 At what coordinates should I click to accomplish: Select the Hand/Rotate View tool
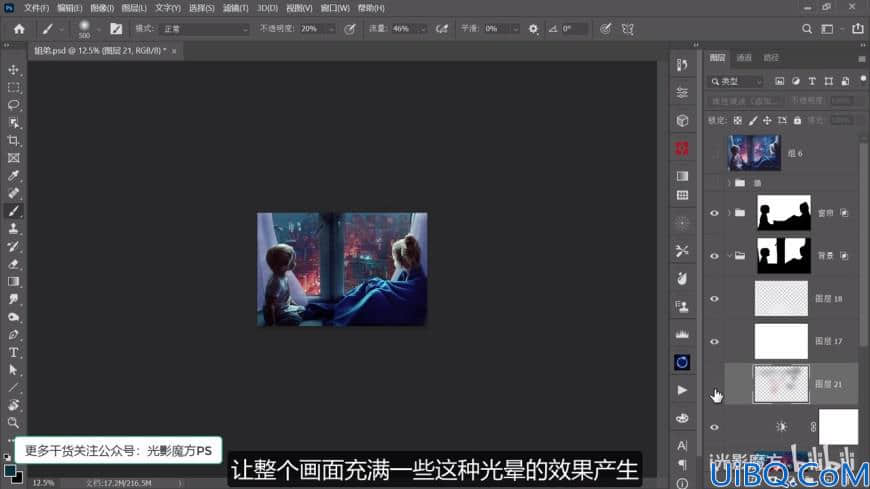(13, 405)
